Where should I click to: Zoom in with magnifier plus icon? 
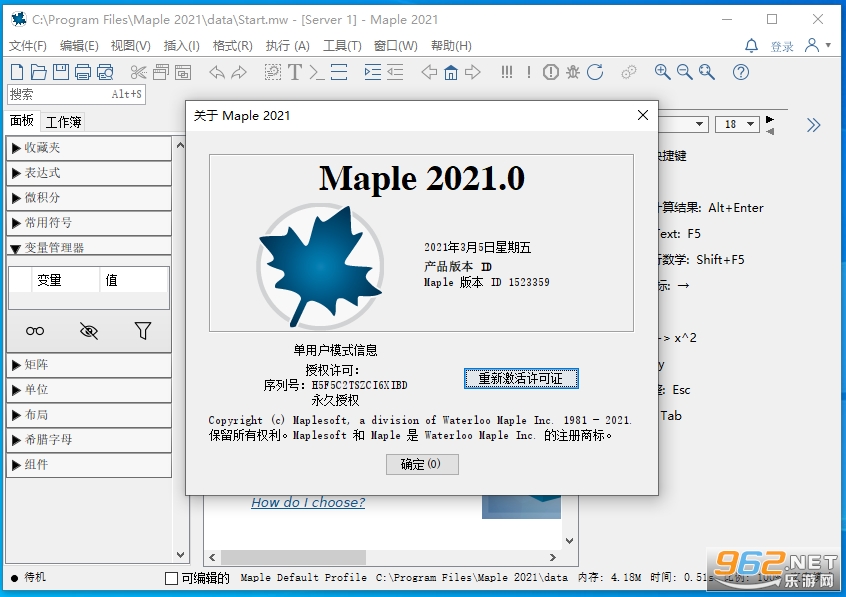click(x=663, y=72)
